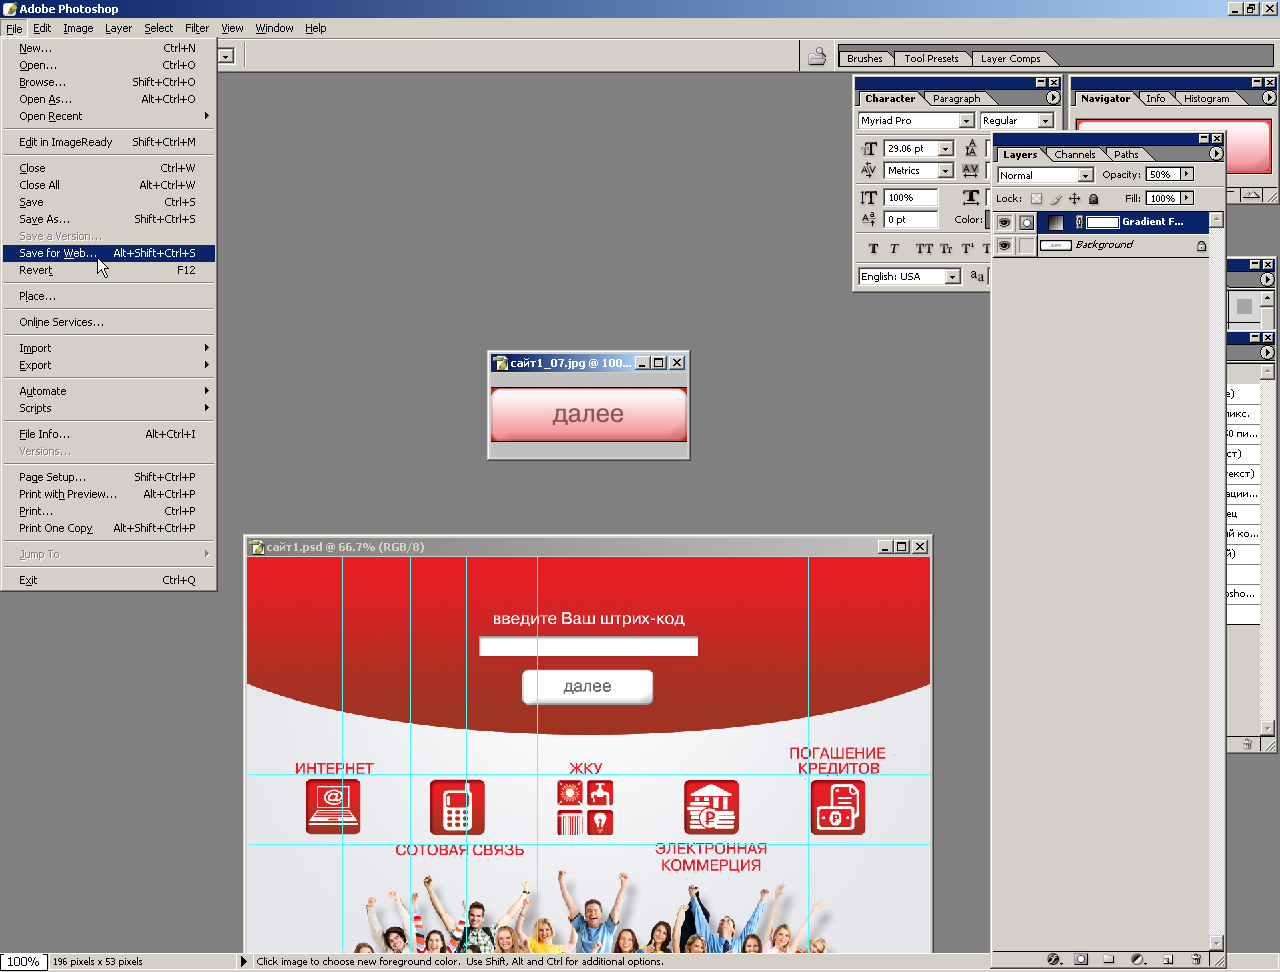Apply Faux Bold style in Character panel
Viewport: 1280px width, 972px height.
point(873,248)
